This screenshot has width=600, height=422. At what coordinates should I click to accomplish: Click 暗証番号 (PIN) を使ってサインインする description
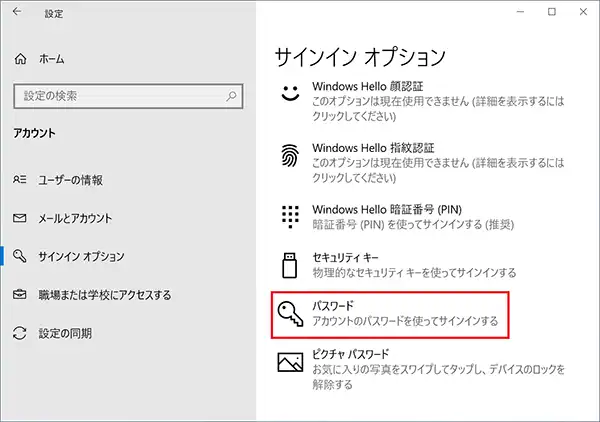(x=413, y=225)
